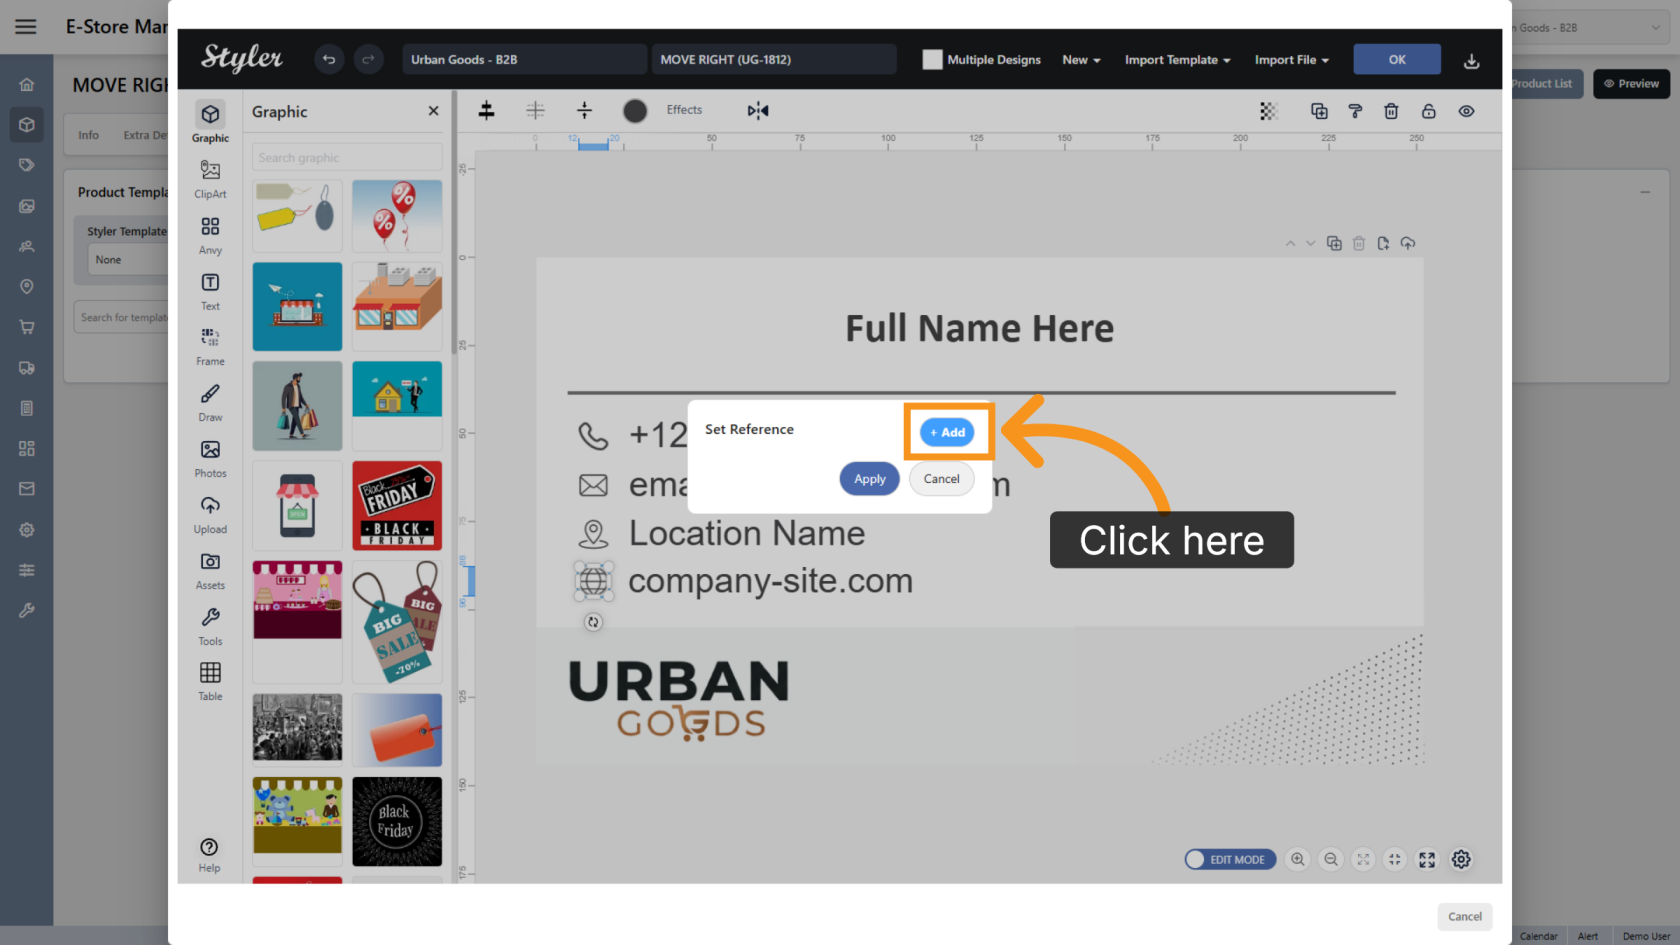Viewport: 1680px width, 945px height.
Task: Close the Graphic panel
Action: coord(433,111)
